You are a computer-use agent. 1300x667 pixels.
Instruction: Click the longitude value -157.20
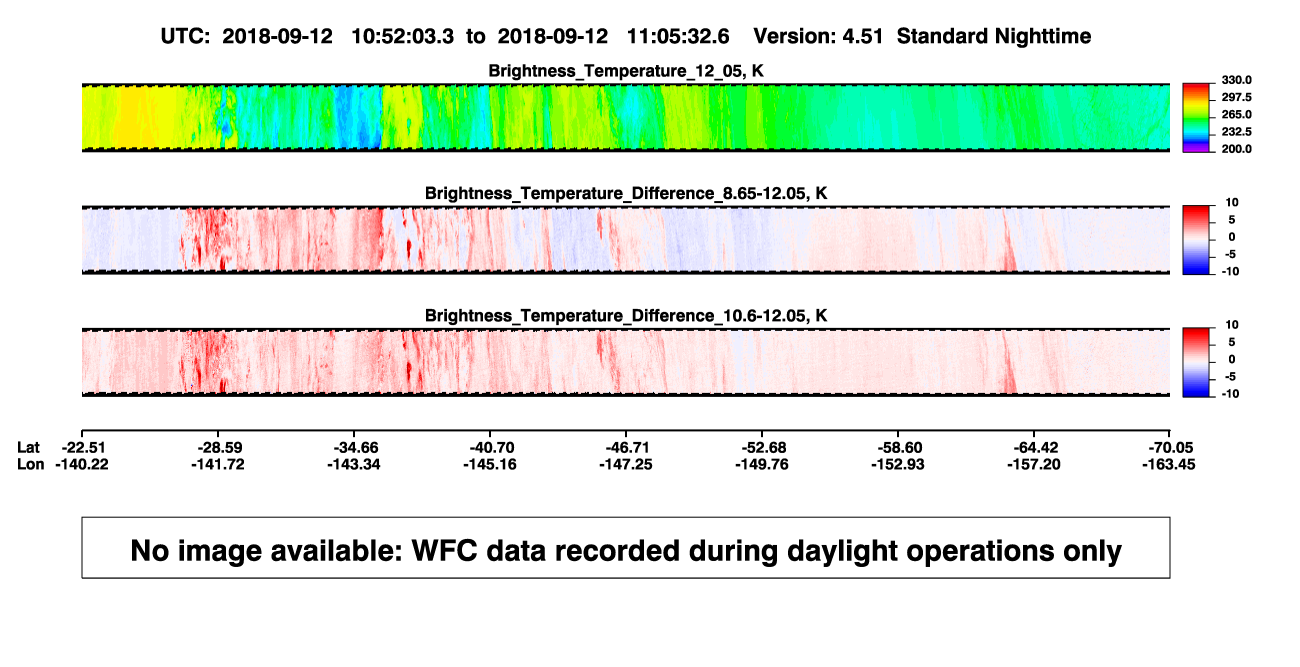(1036, 464)
